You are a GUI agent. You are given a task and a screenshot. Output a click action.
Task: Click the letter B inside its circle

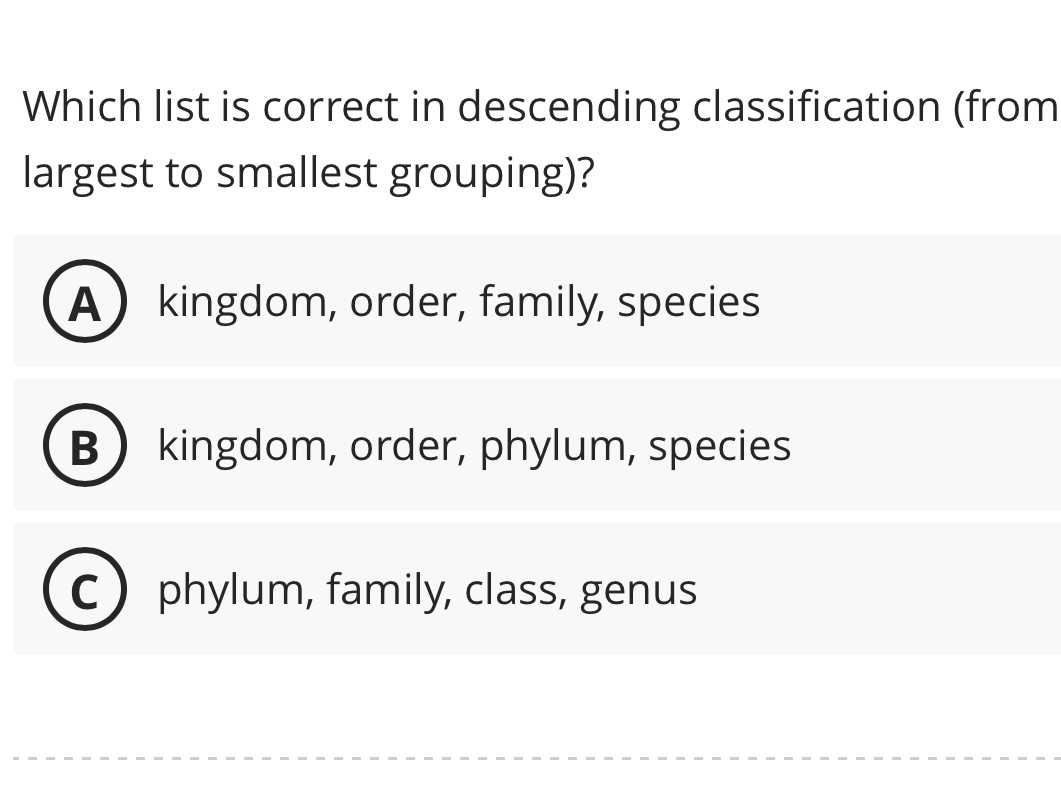click(85, 445)
